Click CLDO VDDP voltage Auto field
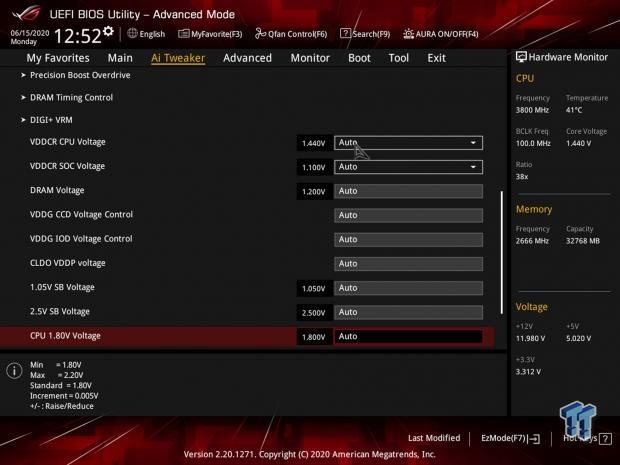620x465 pixels. click(408, 264)
